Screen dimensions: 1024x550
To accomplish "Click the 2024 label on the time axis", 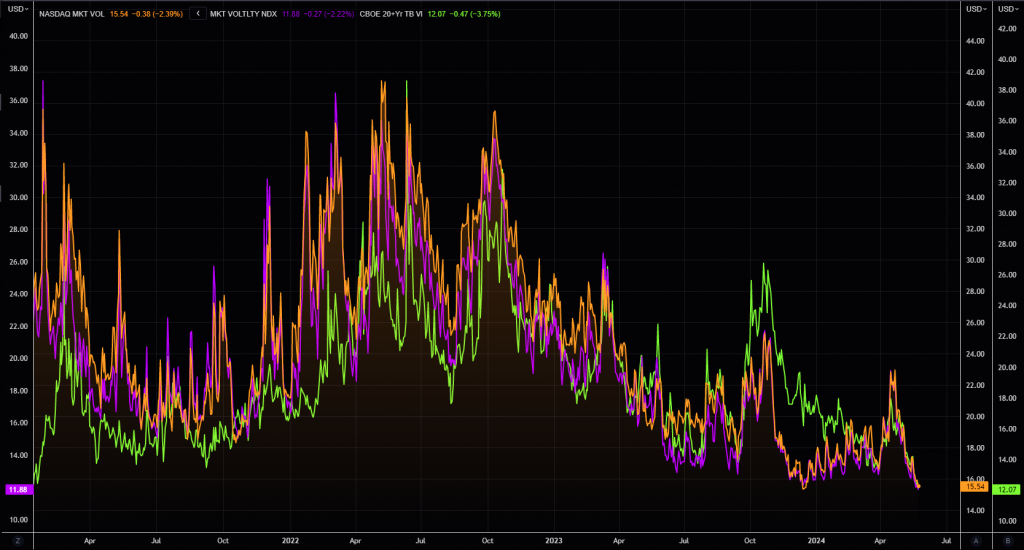I will pos(816,540).
